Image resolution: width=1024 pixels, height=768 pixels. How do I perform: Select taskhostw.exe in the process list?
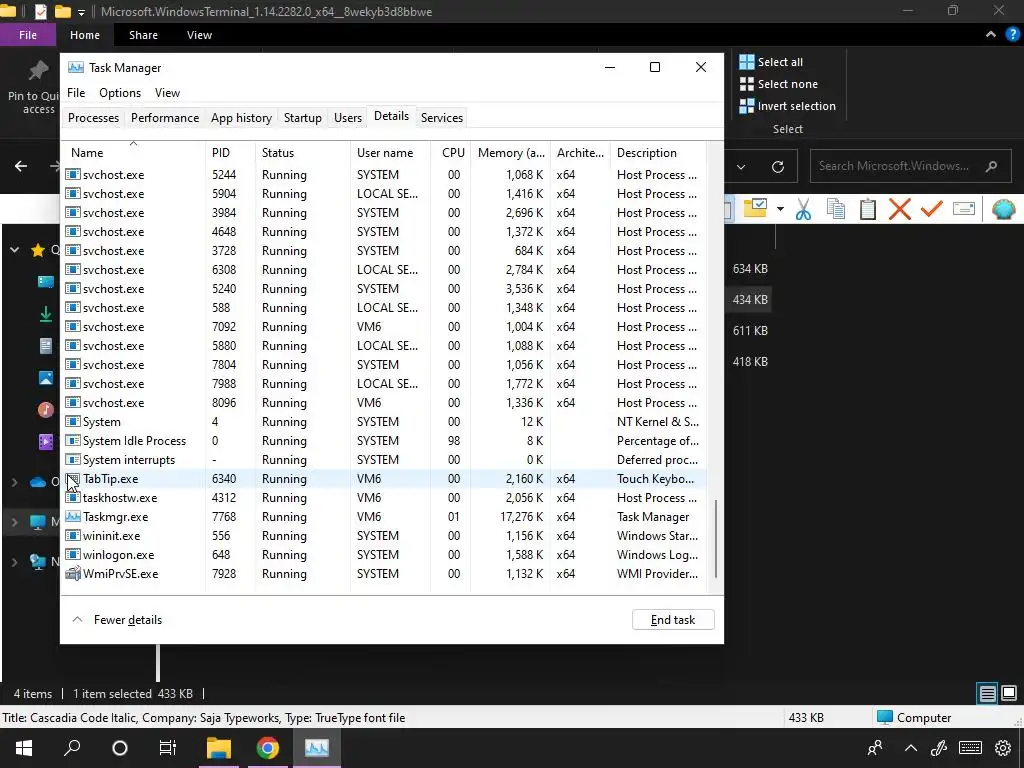(384, 498)
